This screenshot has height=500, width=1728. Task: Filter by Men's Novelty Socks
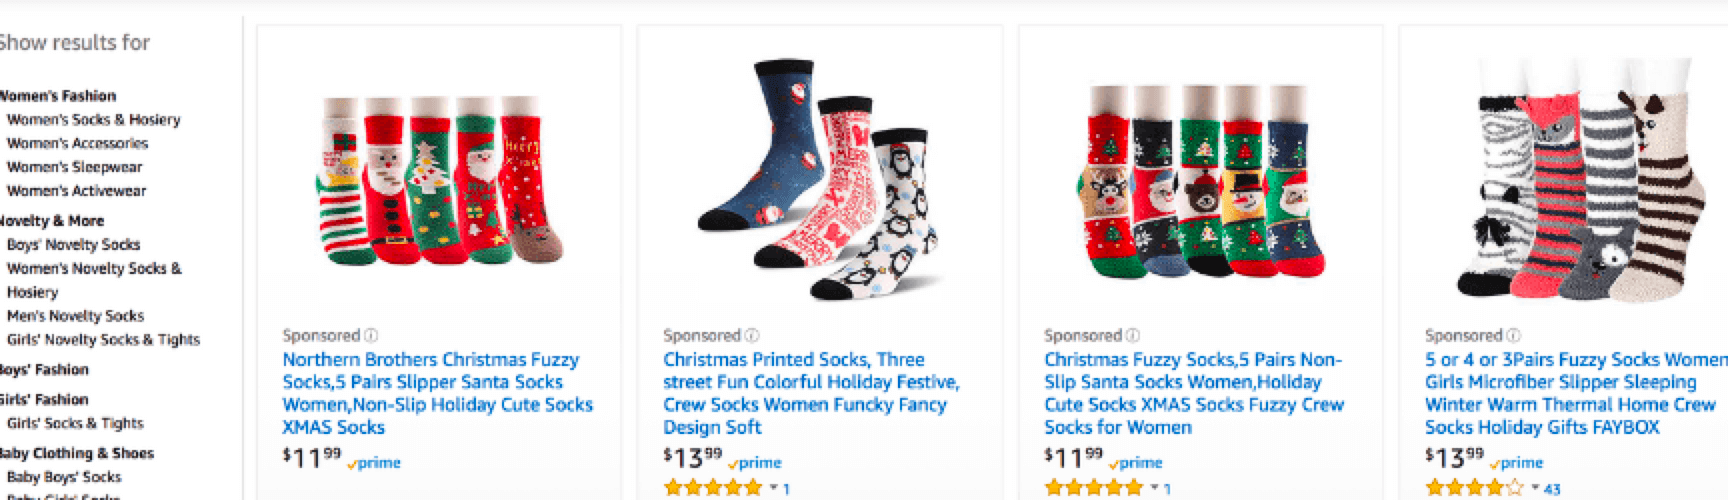pos(75,316)
